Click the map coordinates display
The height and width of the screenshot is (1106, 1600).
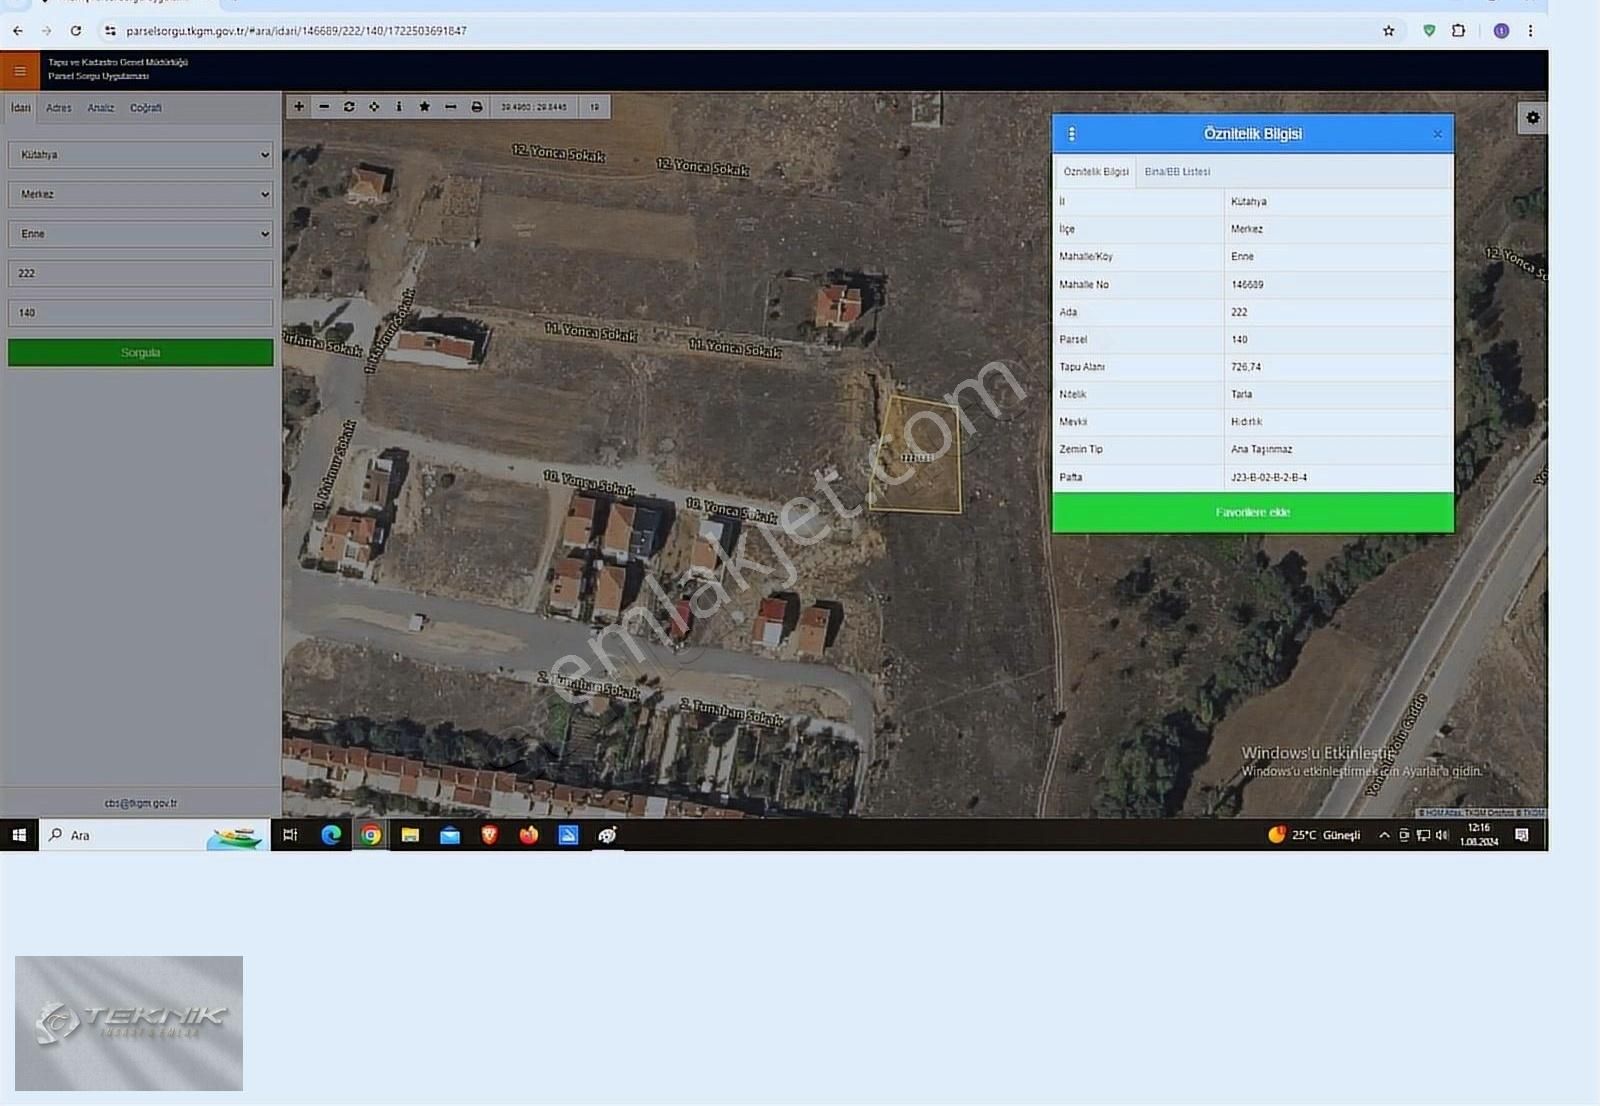coord(534,107)
